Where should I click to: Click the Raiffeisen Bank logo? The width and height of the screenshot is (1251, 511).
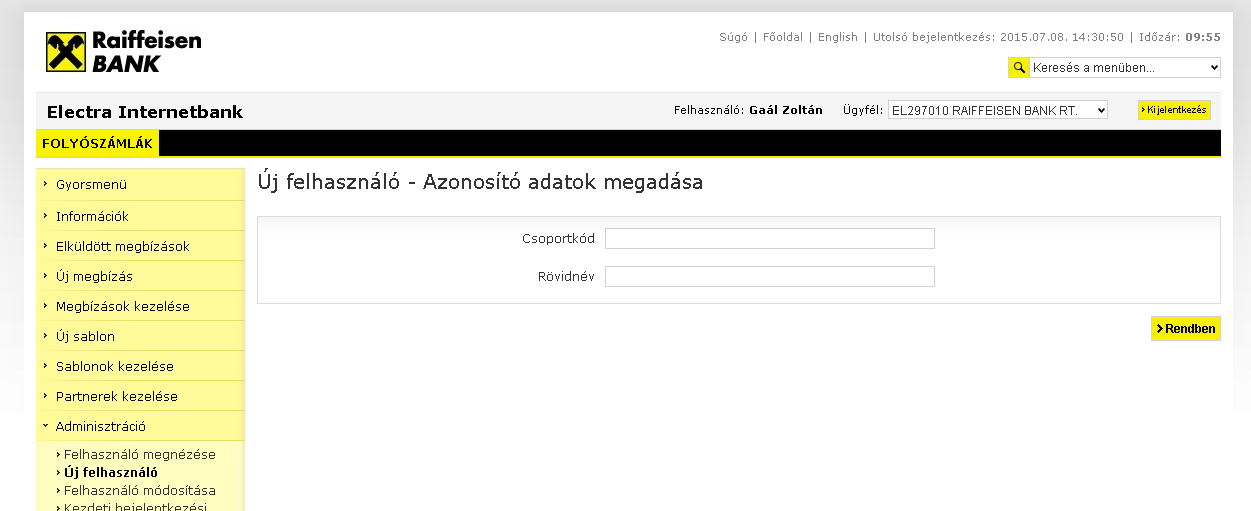pos(123,52)
